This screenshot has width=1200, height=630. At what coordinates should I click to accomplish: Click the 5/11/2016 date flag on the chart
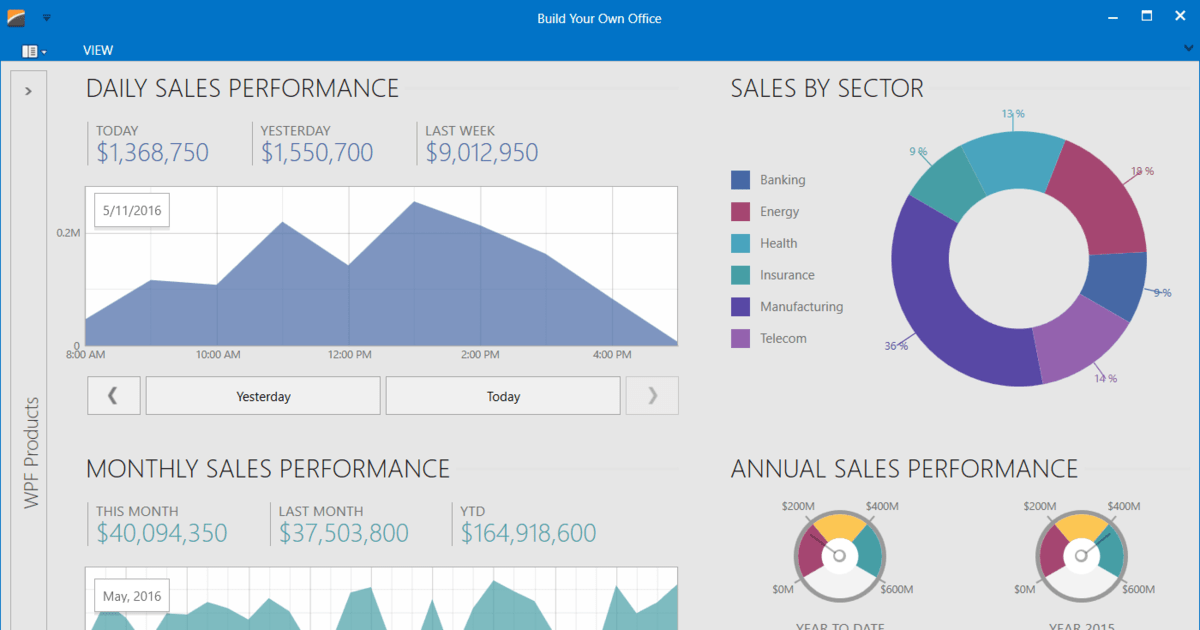[x=131, y=210]
